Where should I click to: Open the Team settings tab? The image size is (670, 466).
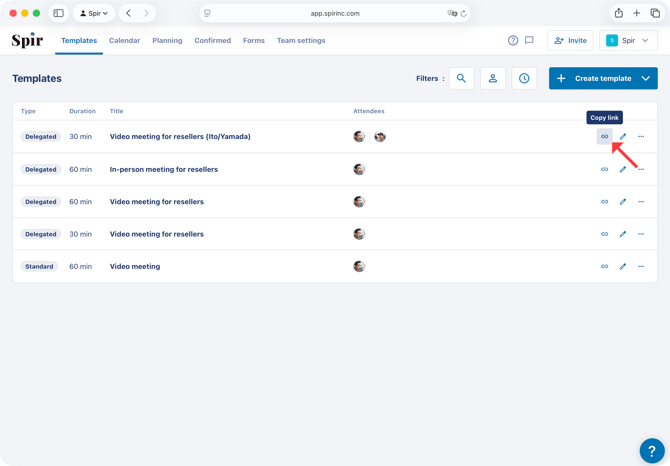click(301, 41)
